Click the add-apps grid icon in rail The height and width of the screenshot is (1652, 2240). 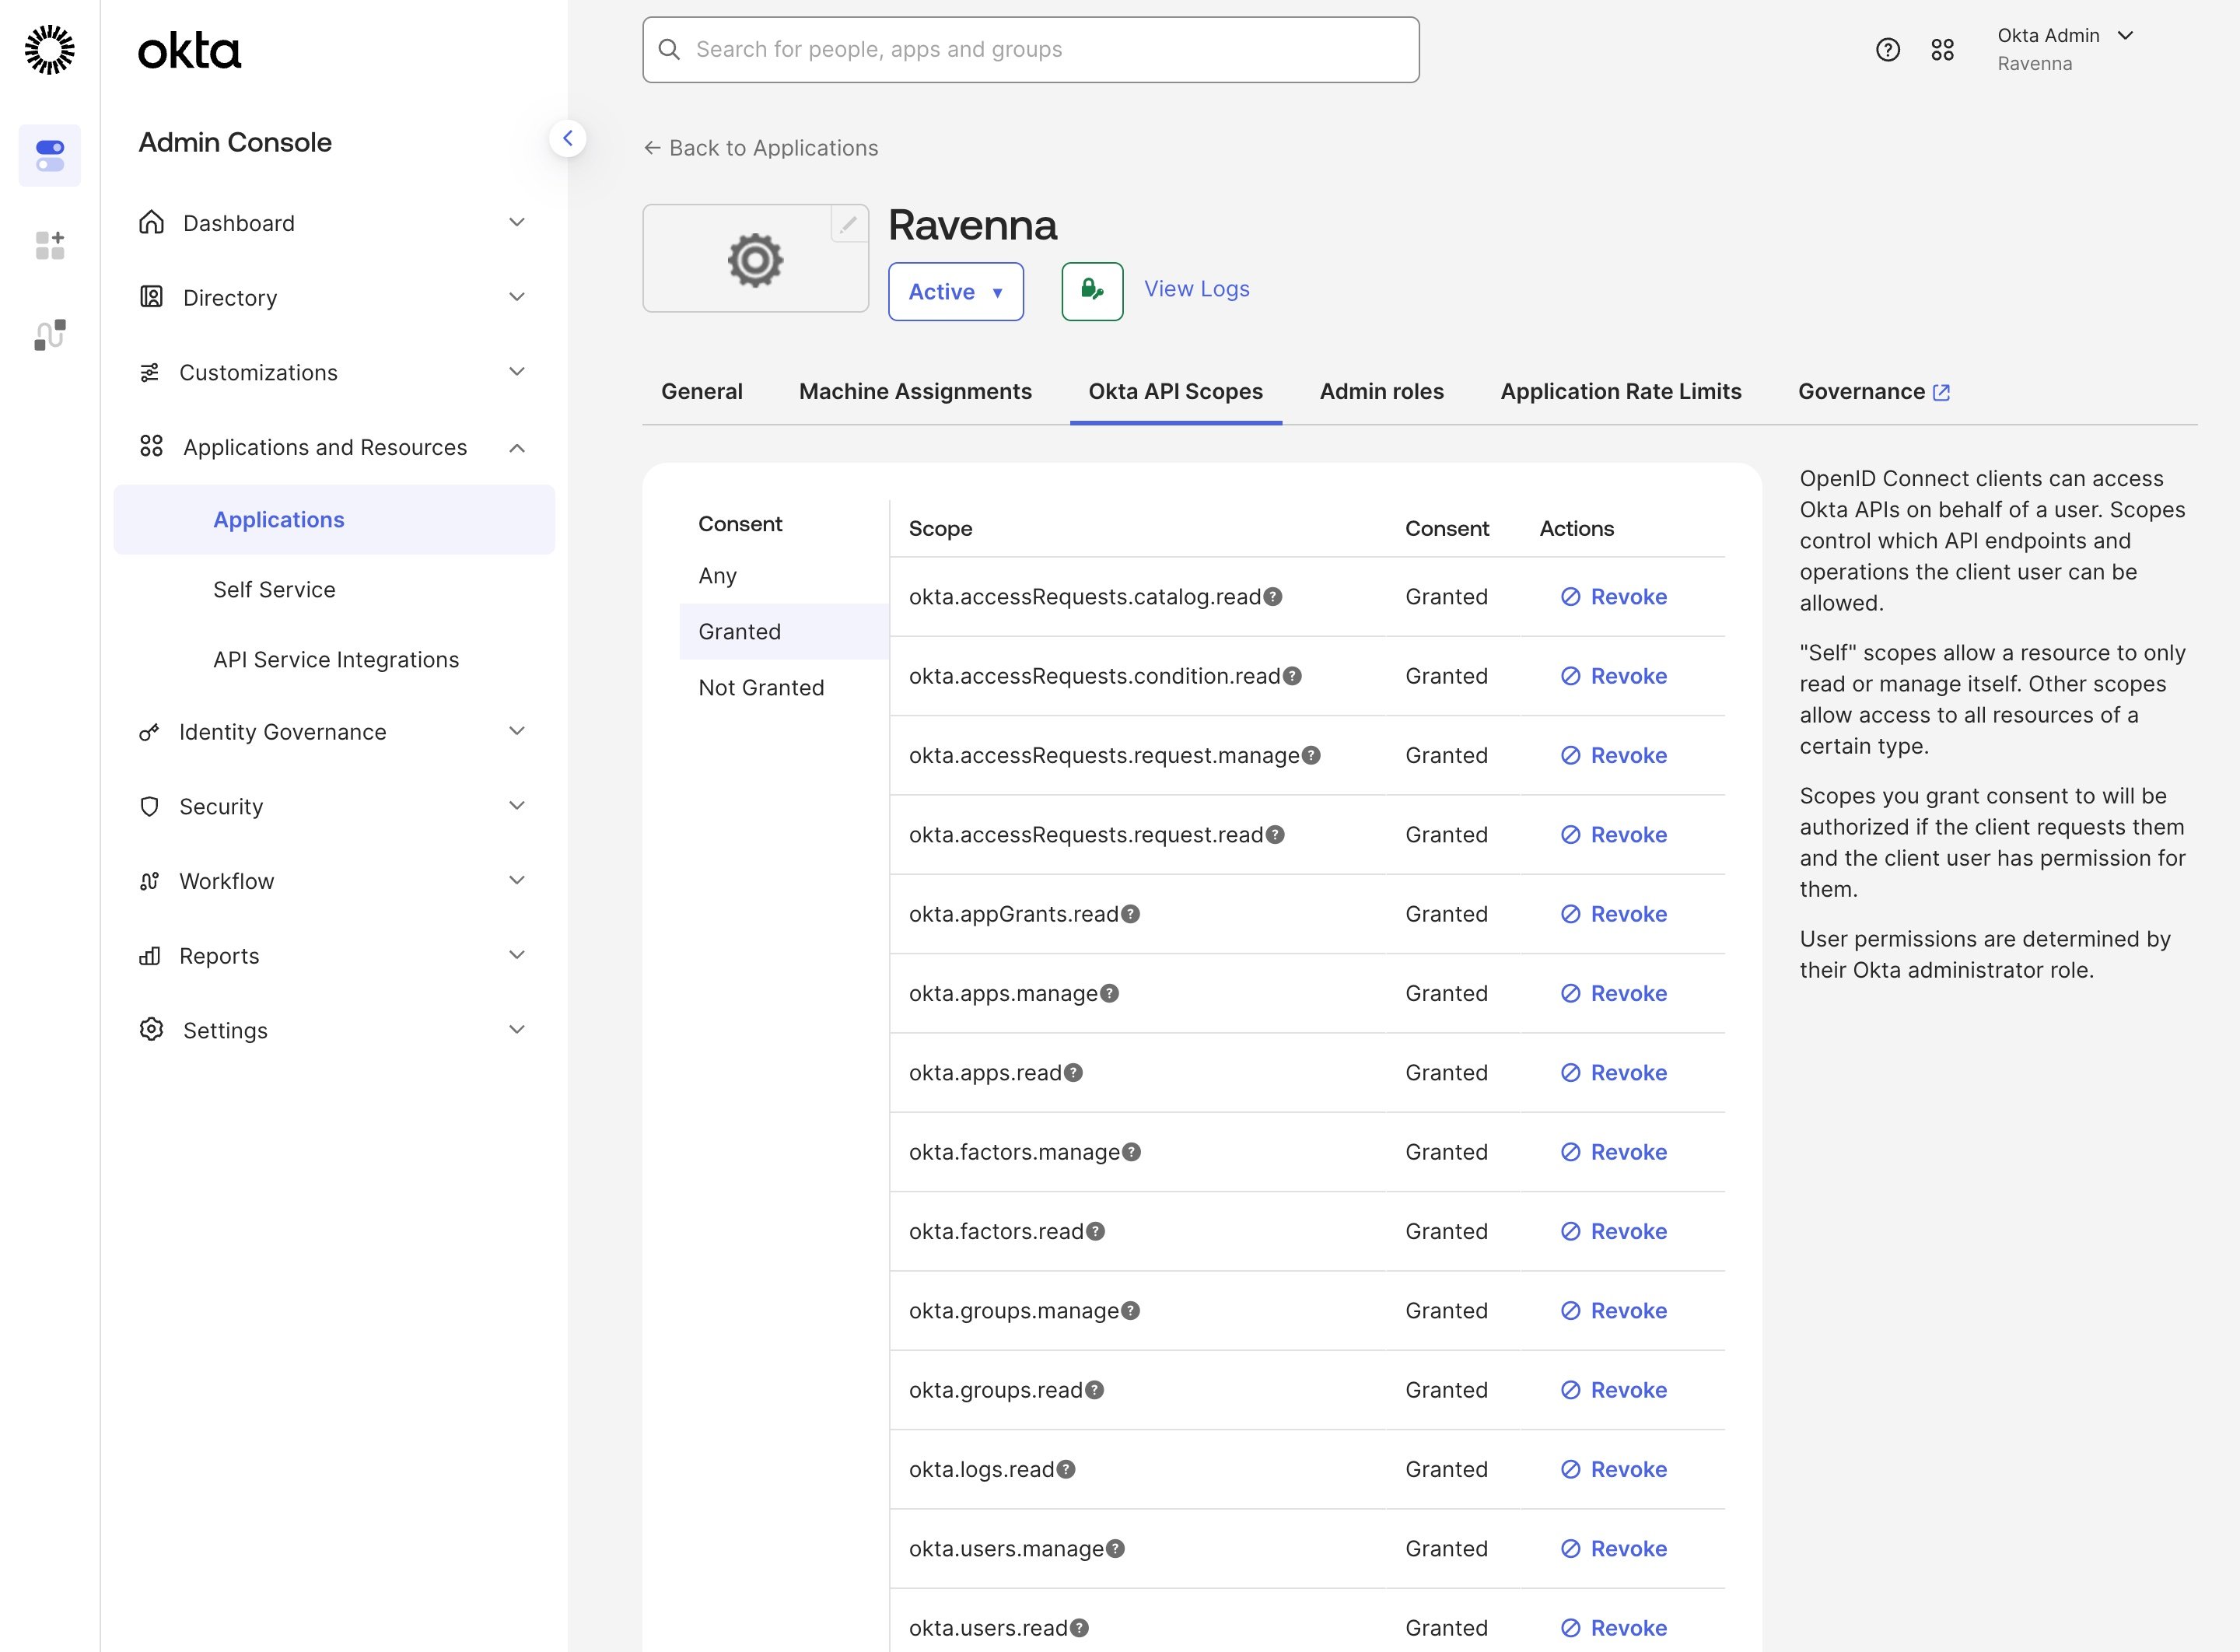click(50, 245)
